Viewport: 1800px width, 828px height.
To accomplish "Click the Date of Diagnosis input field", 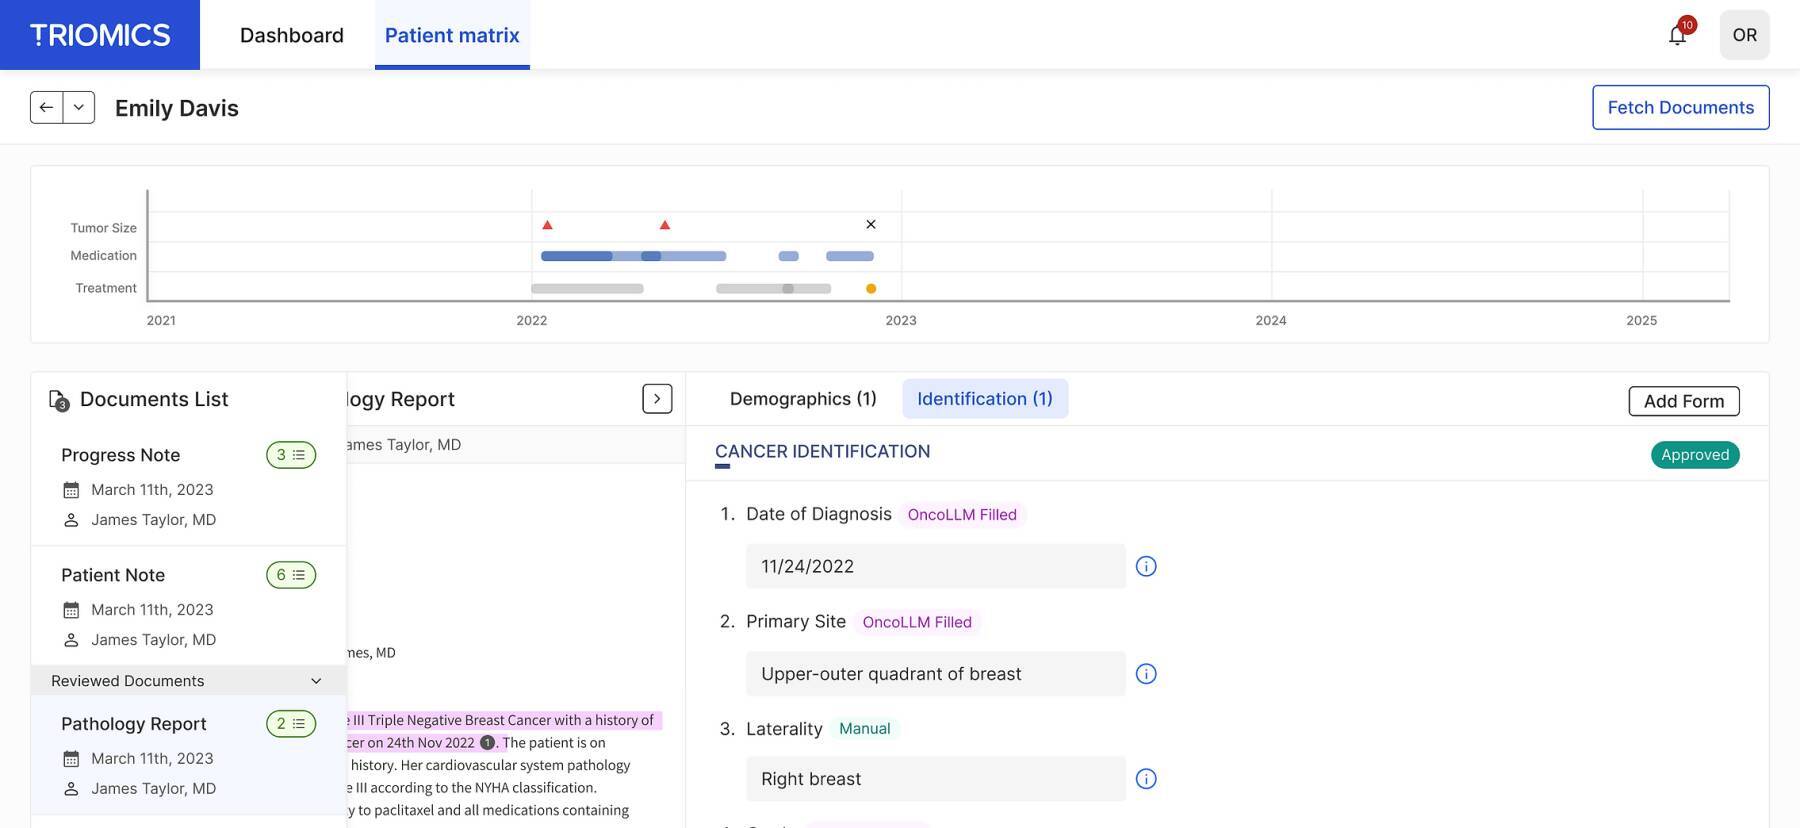I will pos(935,566).
